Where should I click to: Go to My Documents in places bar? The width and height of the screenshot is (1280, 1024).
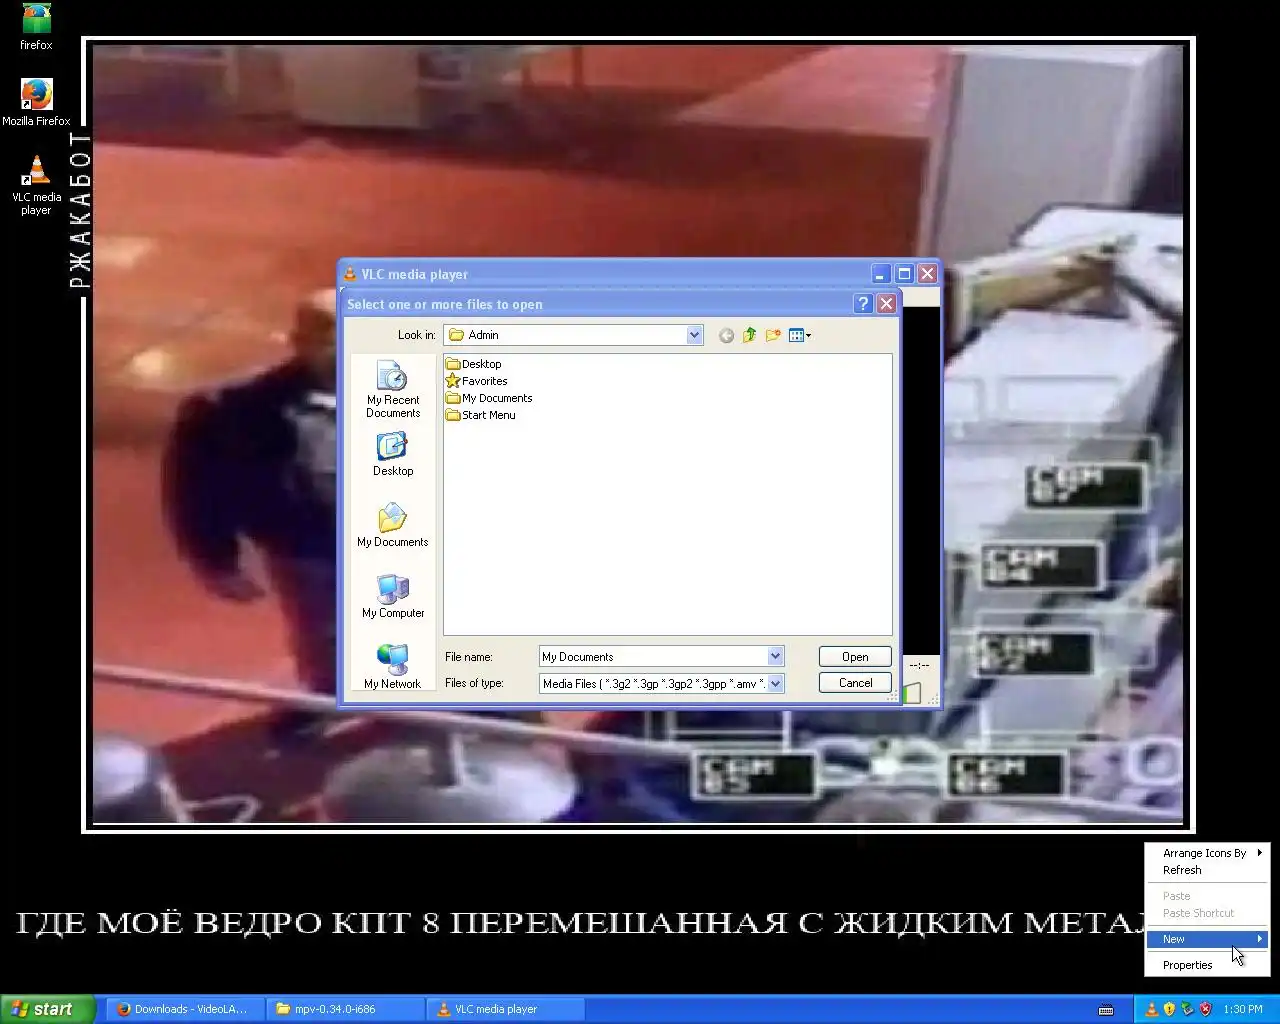coord(393,526)
